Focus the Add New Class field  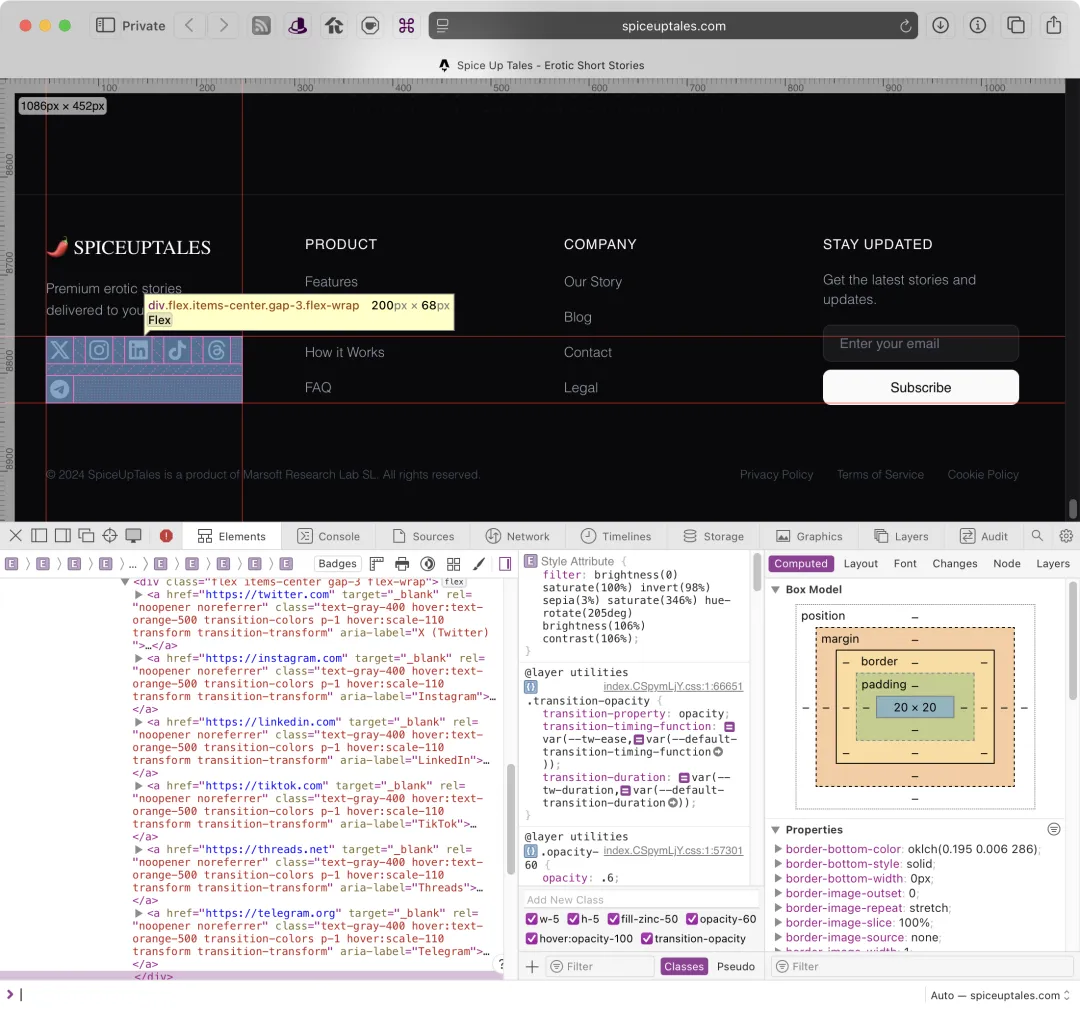pyautogui.click(x=641, y=899)
